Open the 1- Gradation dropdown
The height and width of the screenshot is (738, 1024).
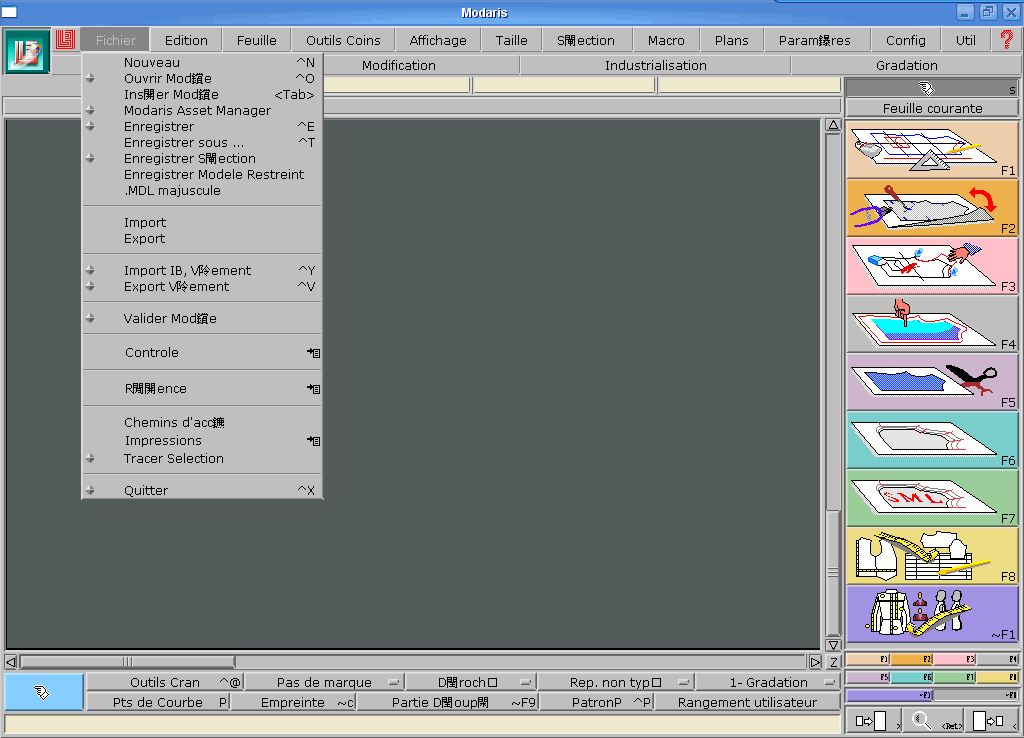coord(768,682)
